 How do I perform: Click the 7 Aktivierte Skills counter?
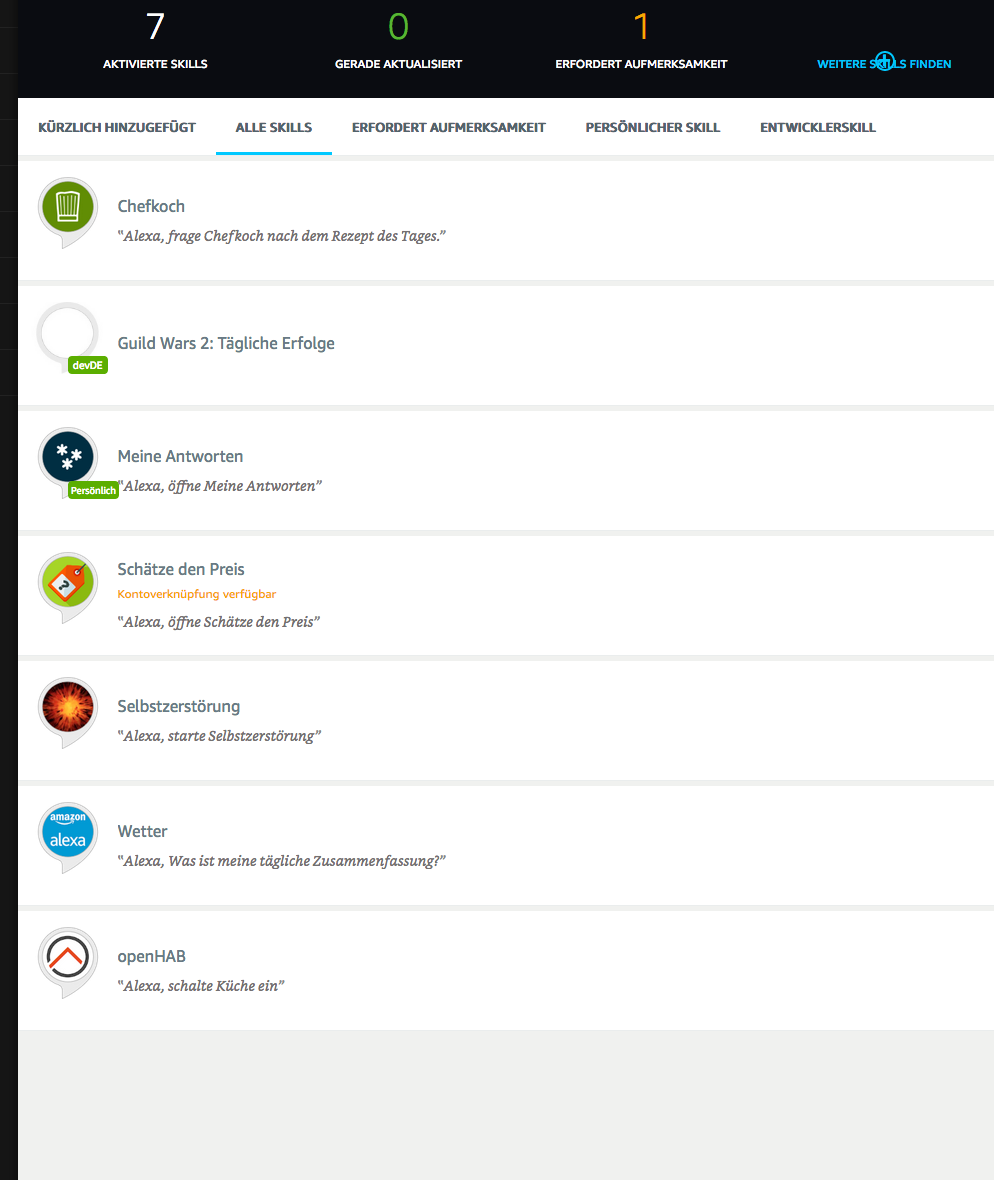coord(155,40)
